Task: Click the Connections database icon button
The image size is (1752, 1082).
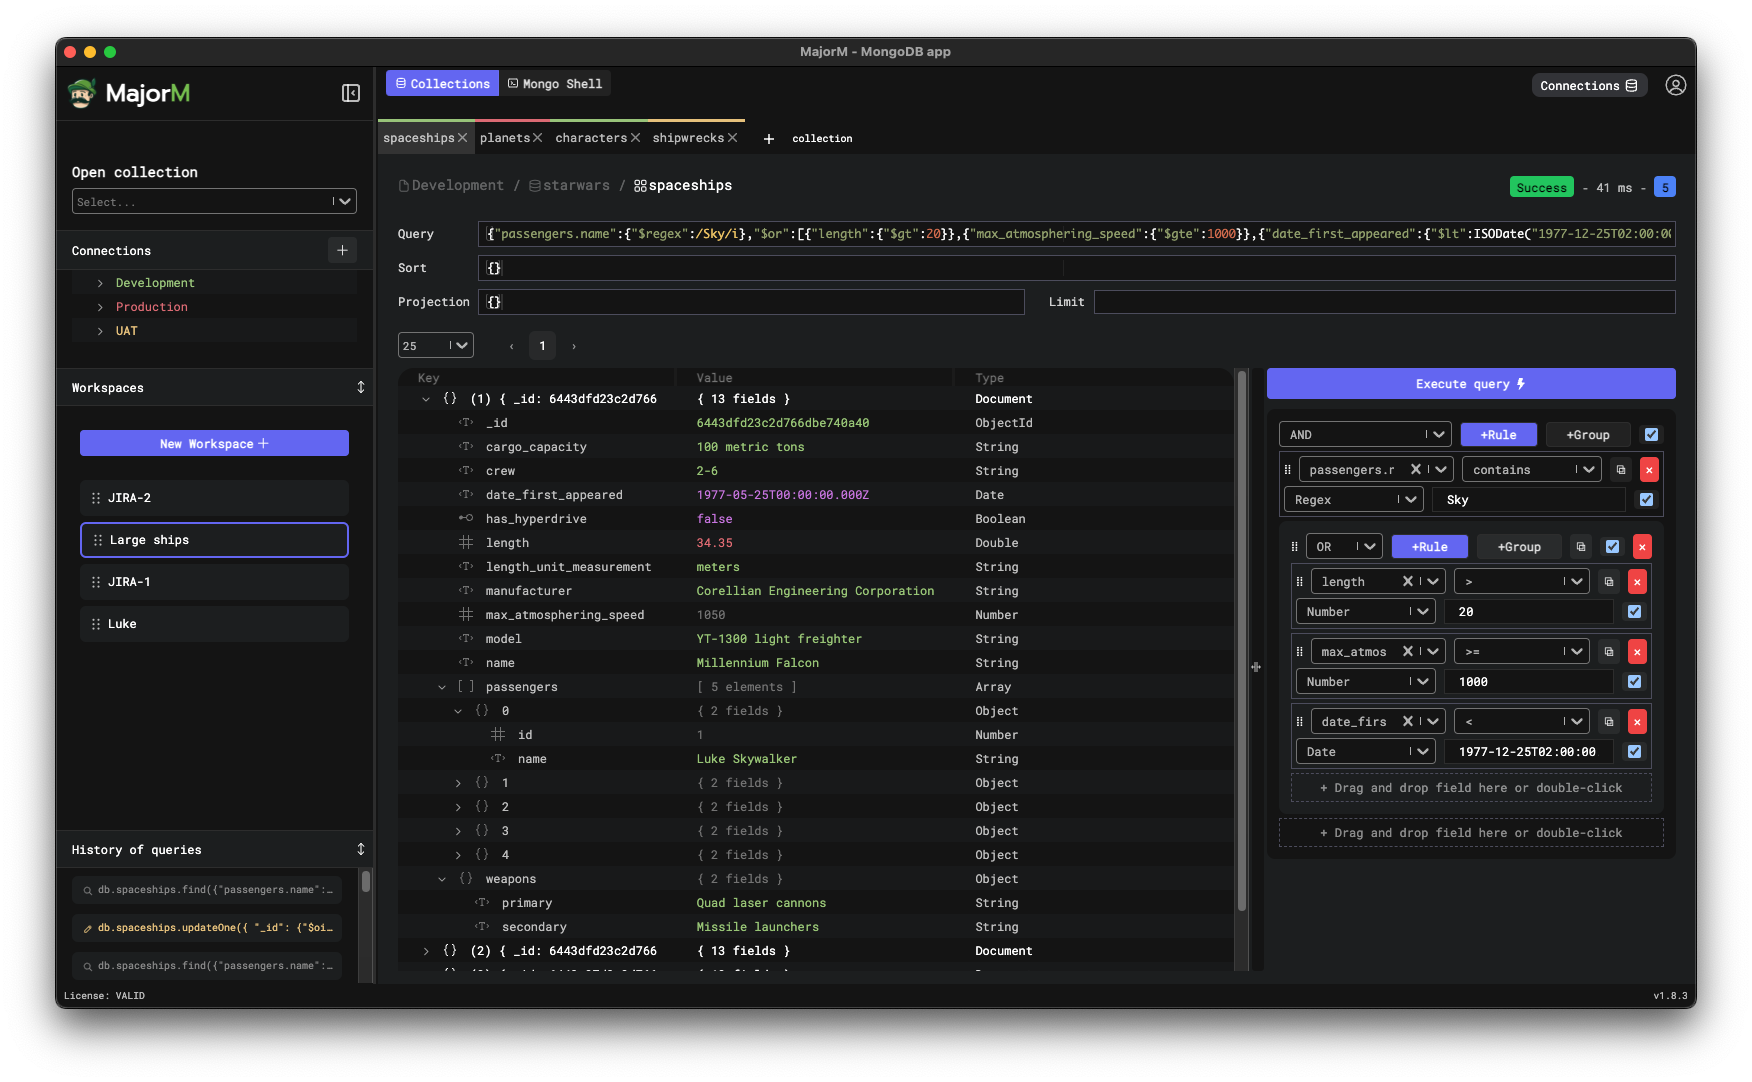Action: tap(1589, 85)
